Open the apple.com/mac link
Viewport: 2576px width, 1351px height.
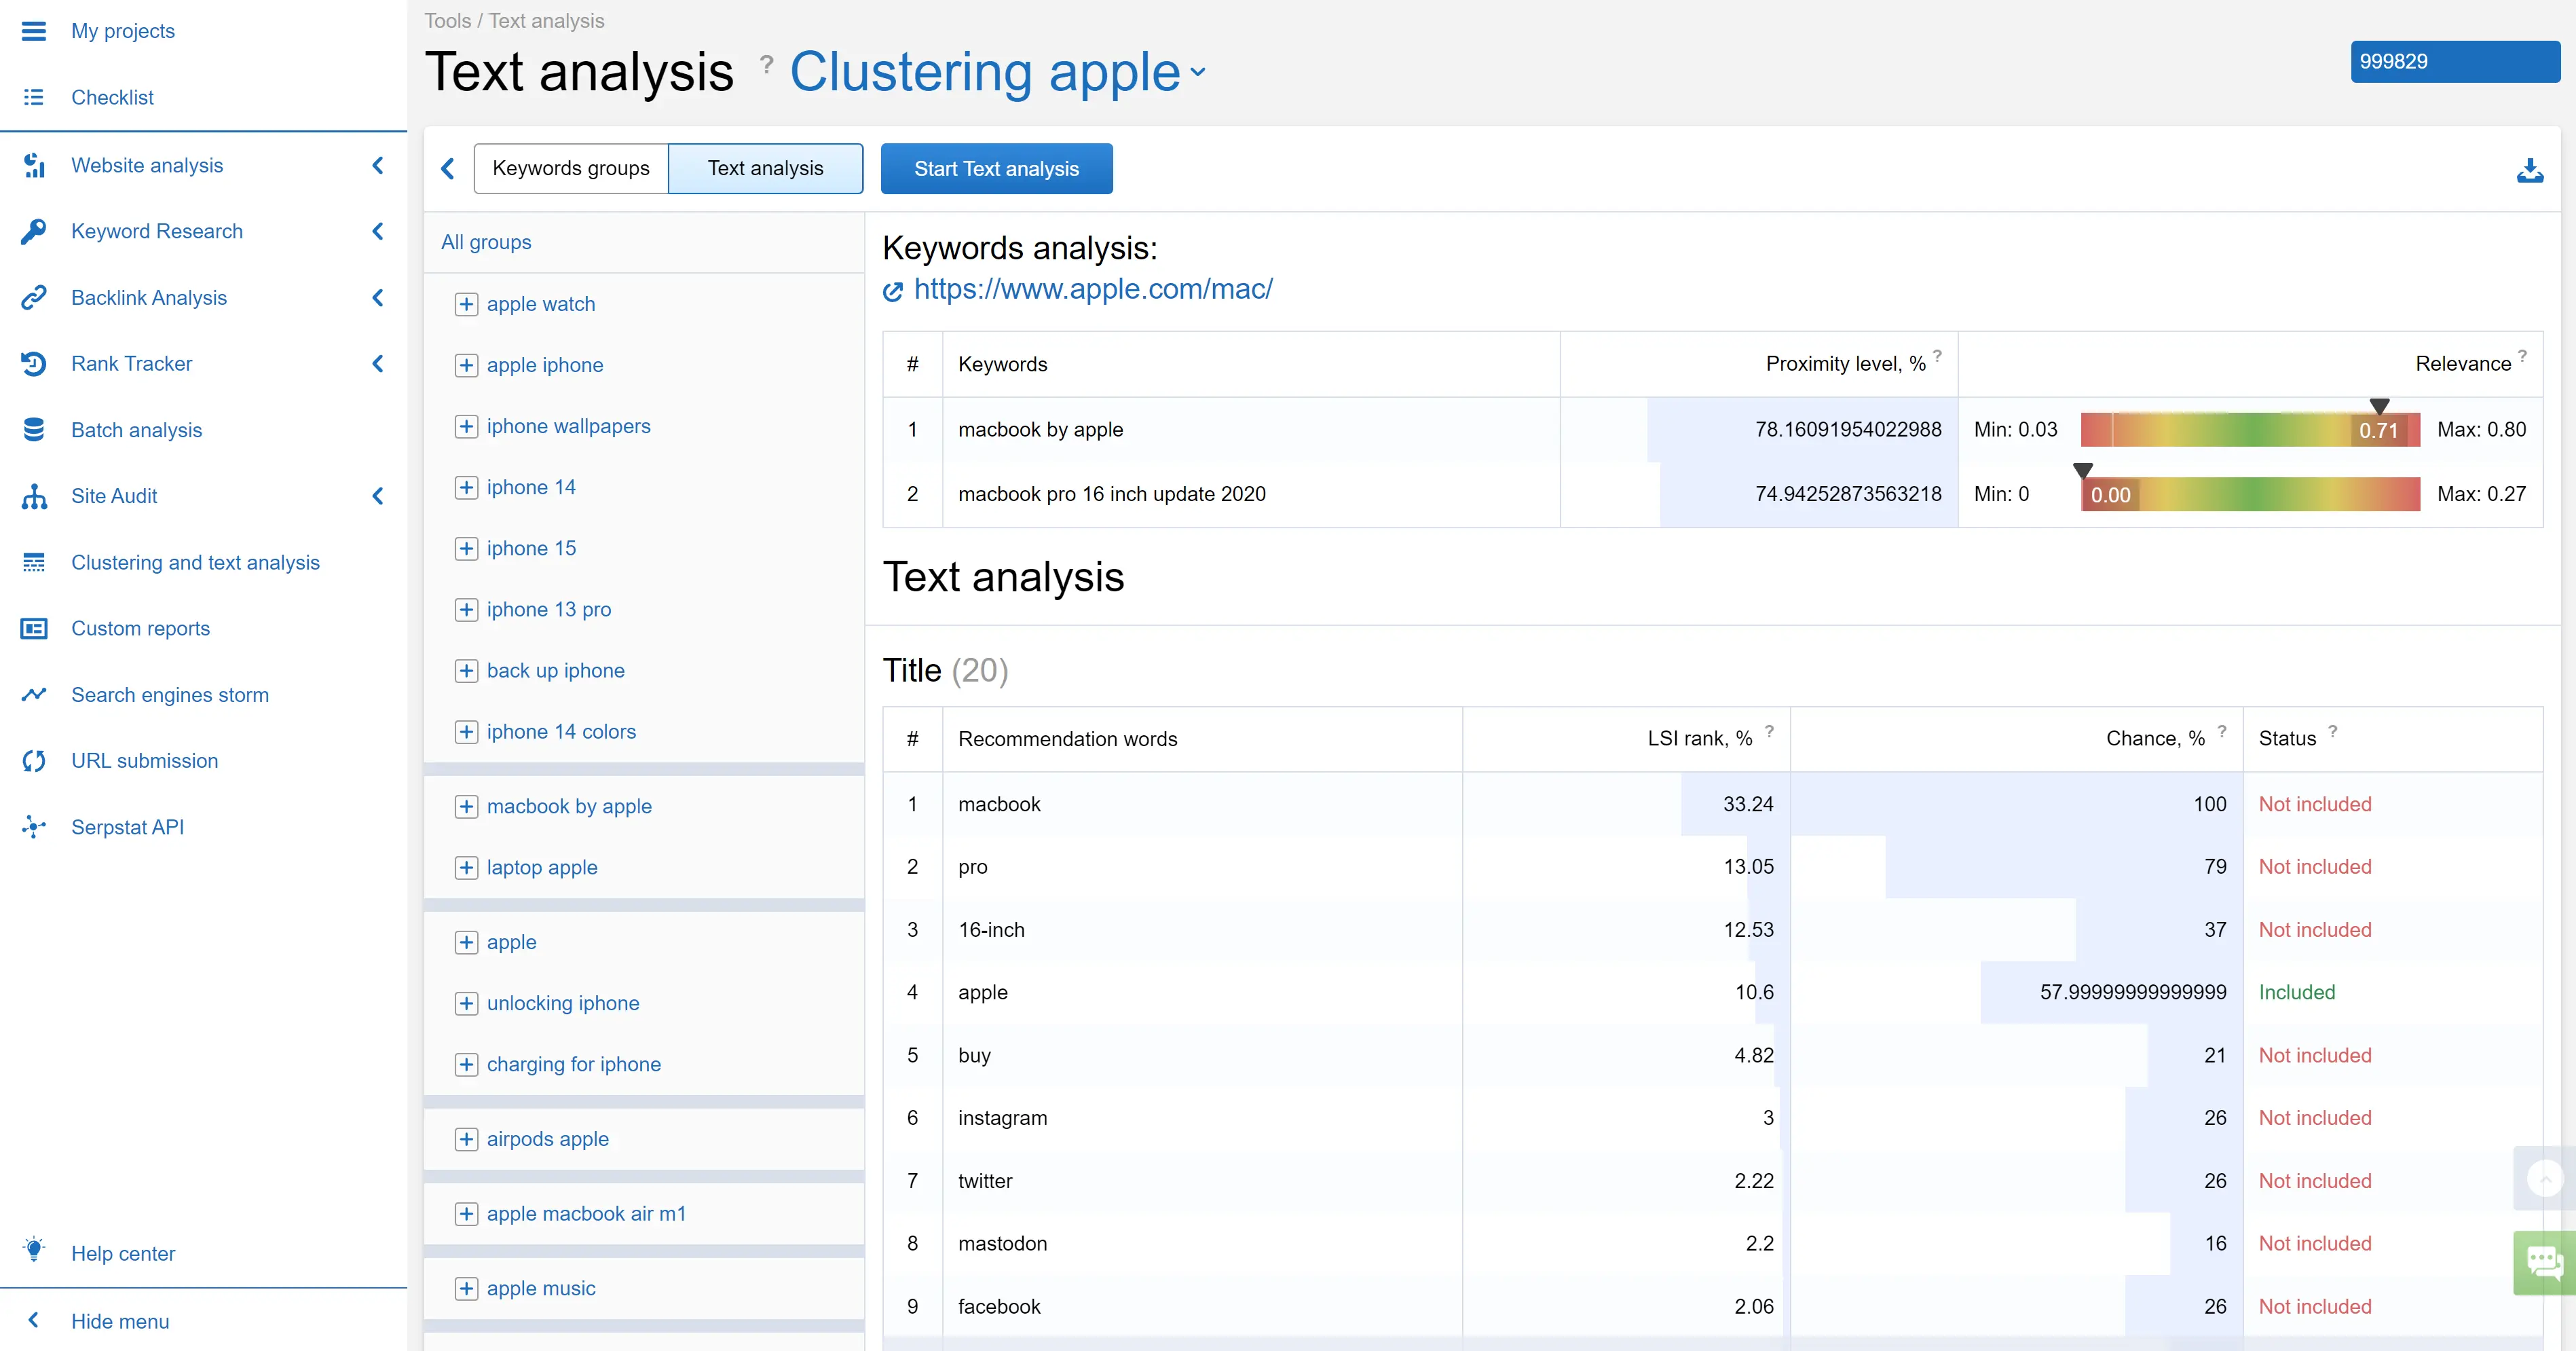click(1092, 290)
